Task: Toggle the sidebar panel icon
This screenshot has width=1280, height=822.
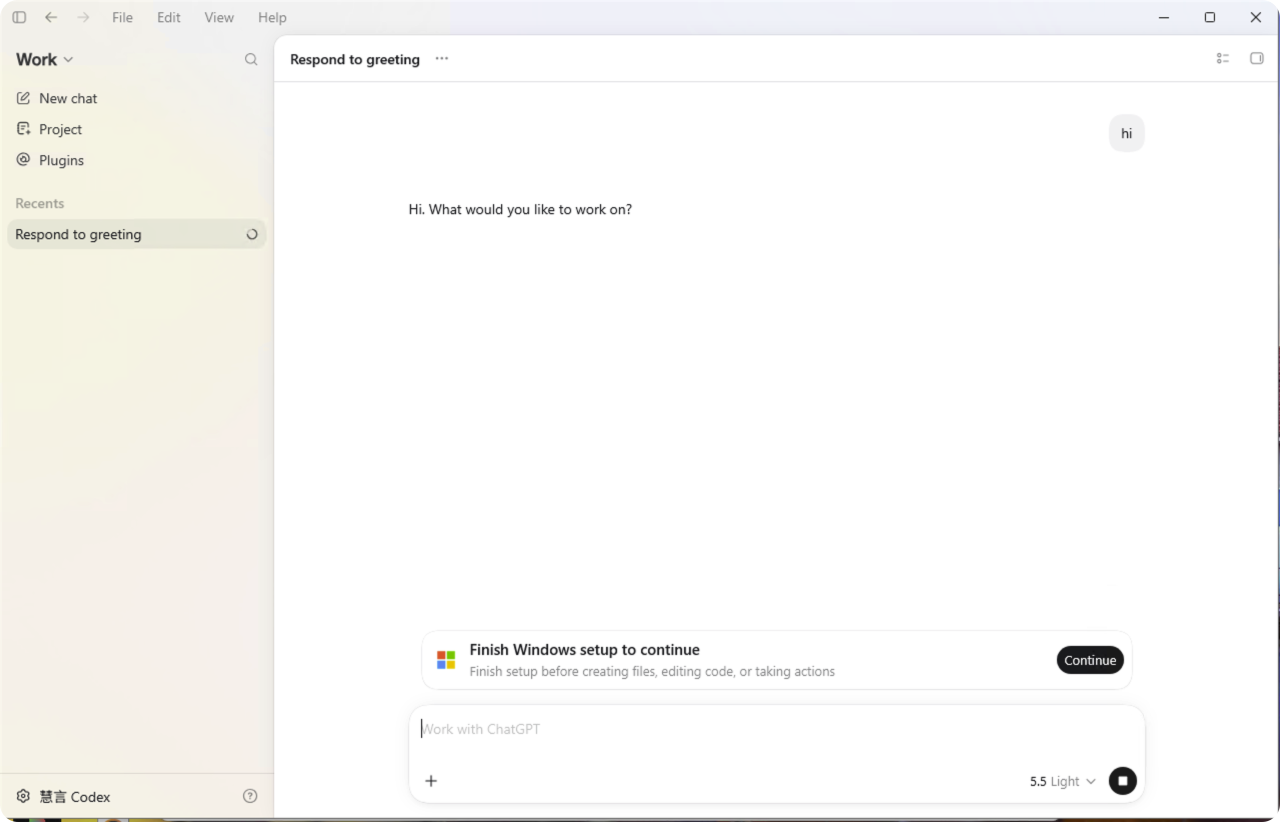Action: pos(19,17)
